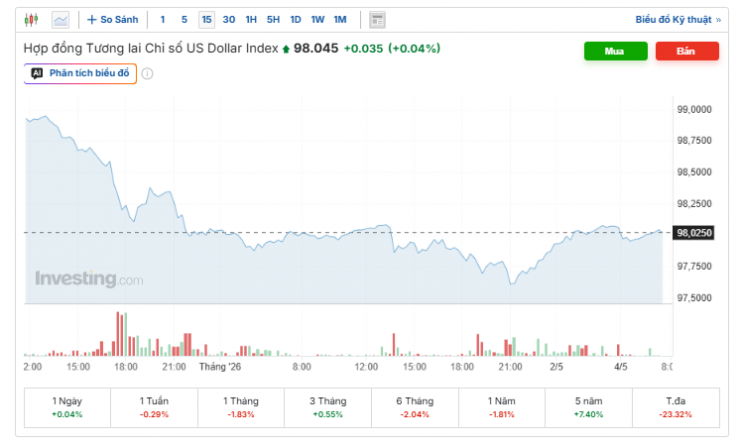Click the 98,5000 price axis label
Image resolution: width=740 pixels, height=447 pixels.
694,172
